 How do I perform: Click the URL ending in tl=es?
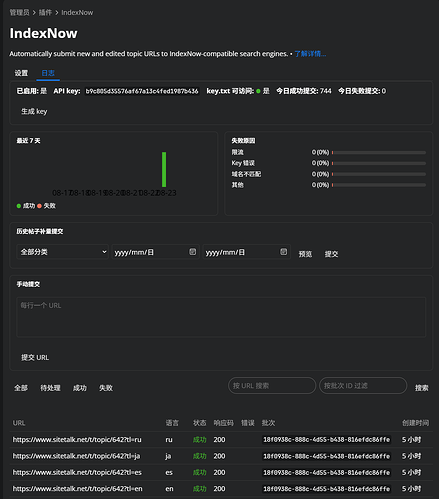[x=77, y=472]
